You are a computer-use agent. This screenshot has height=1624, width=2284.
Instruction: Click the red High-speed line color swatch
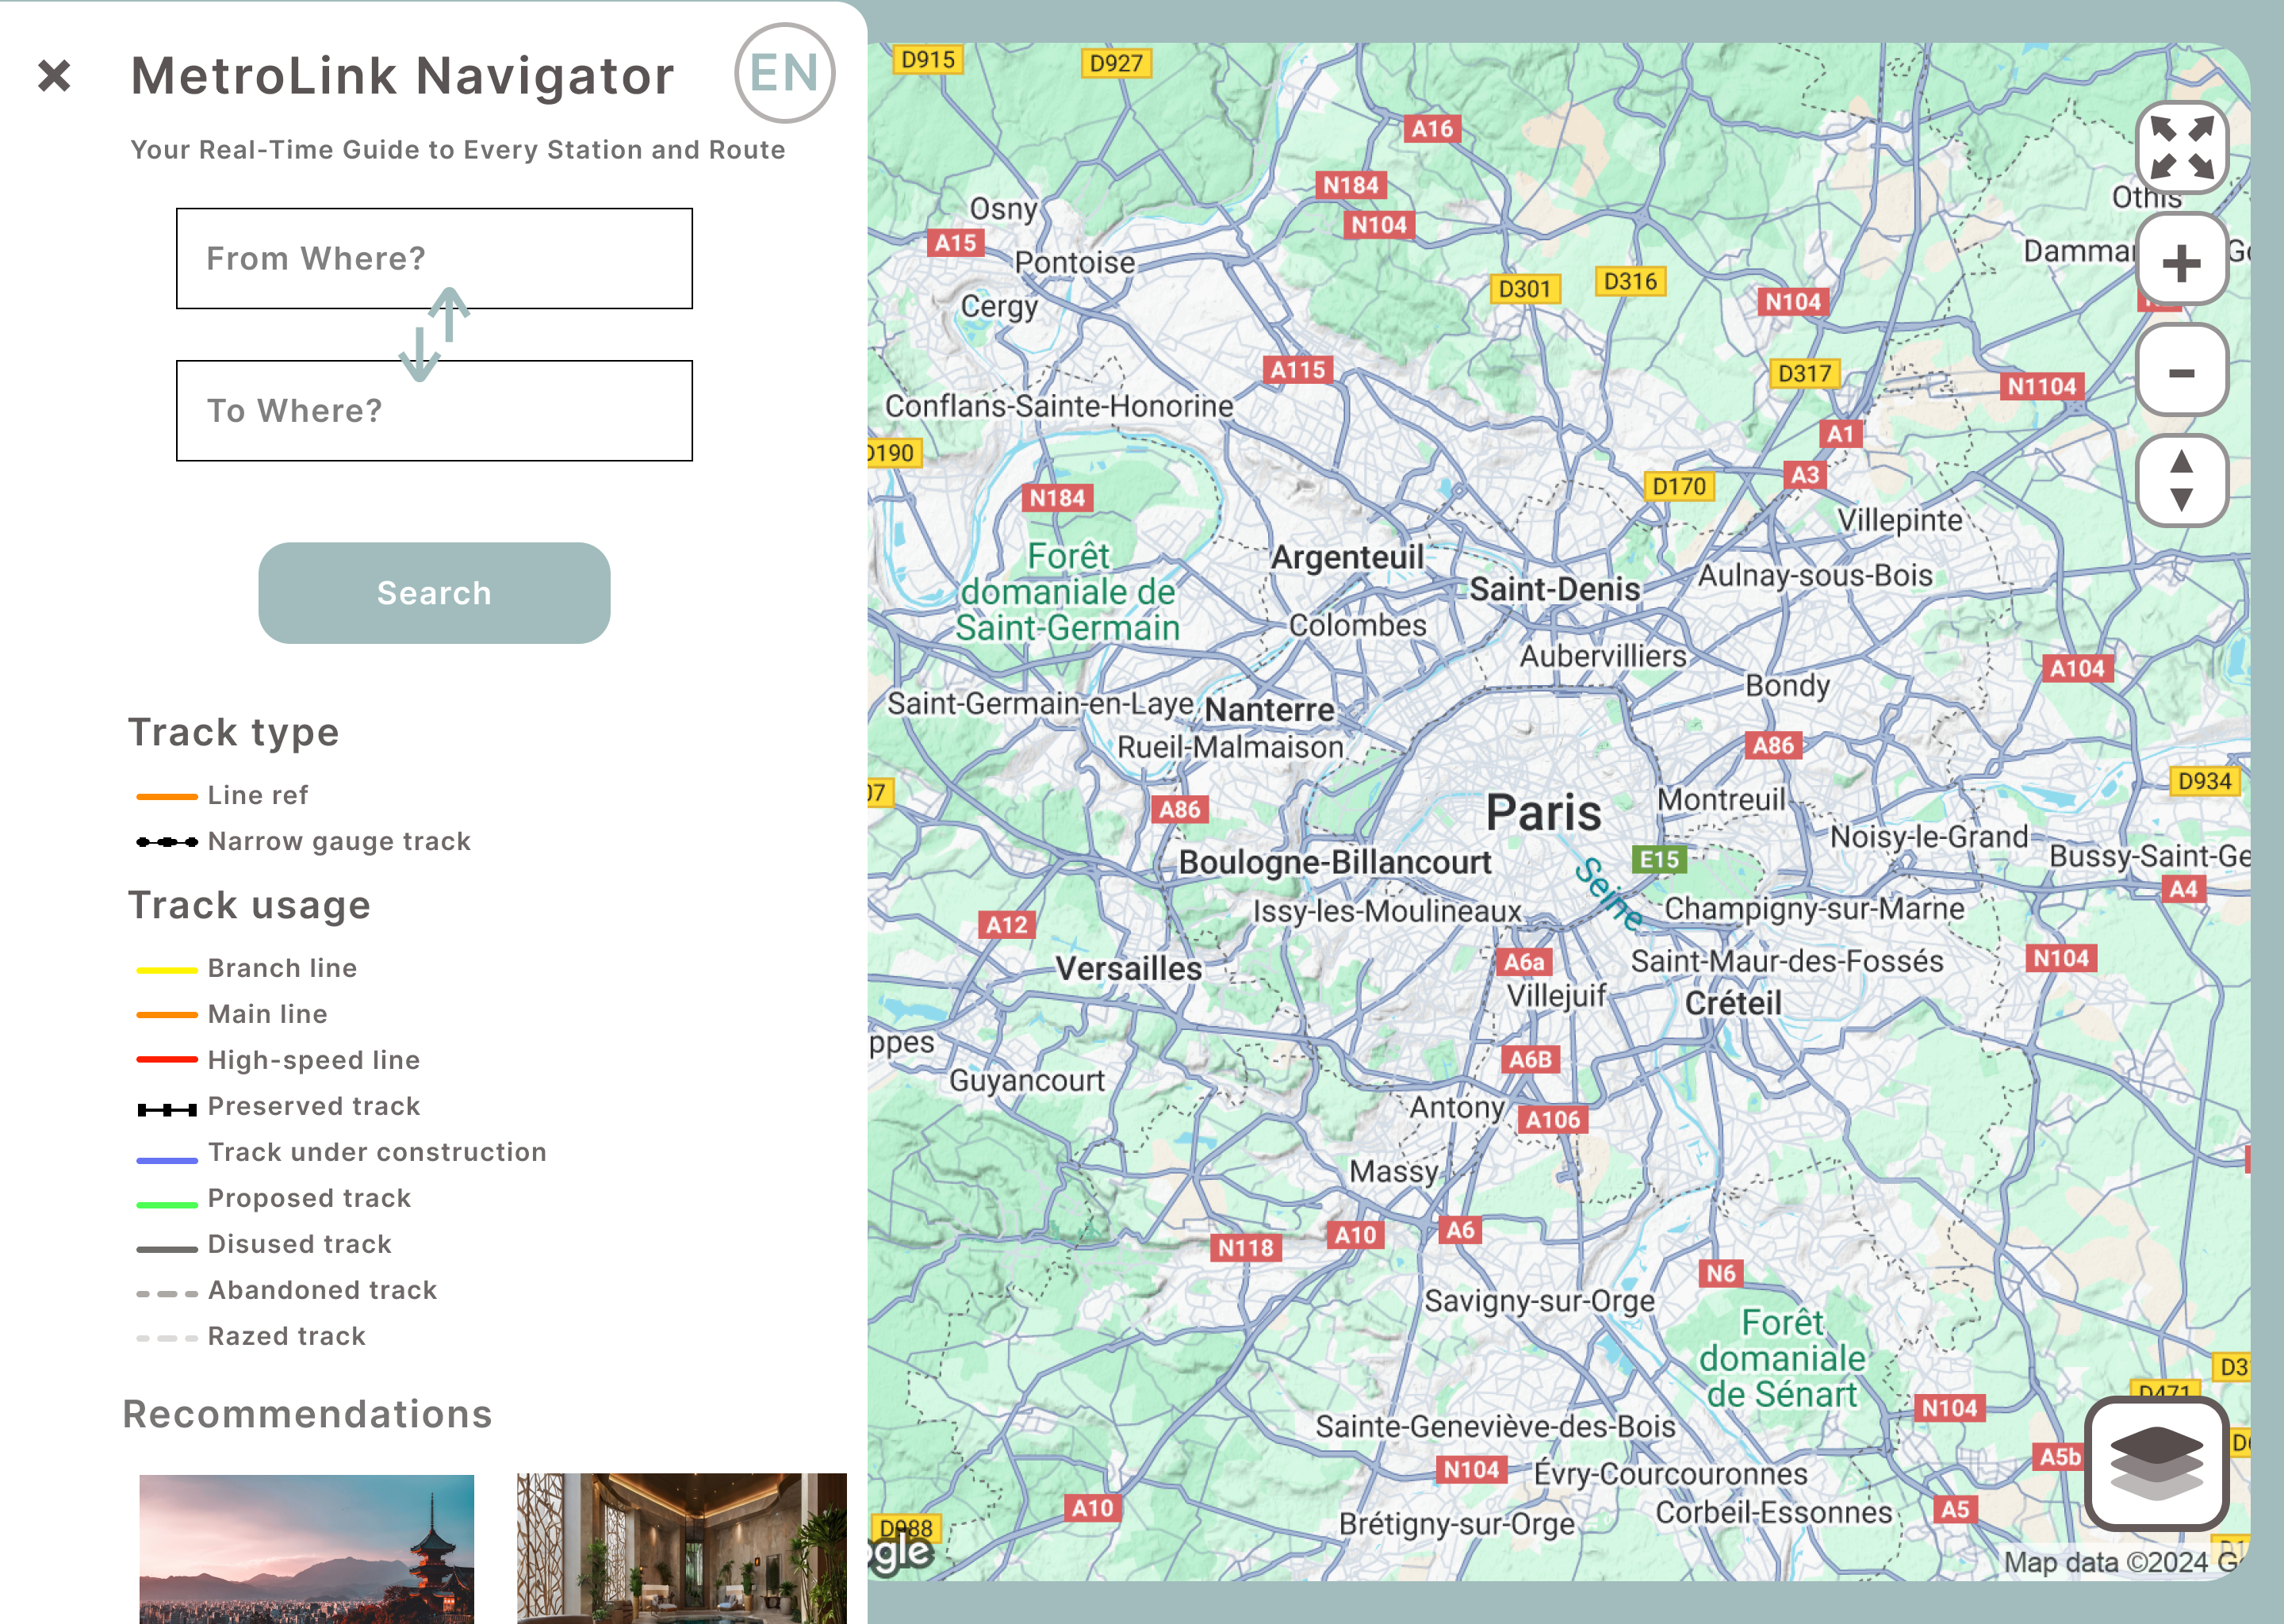tap(166, 1060)
